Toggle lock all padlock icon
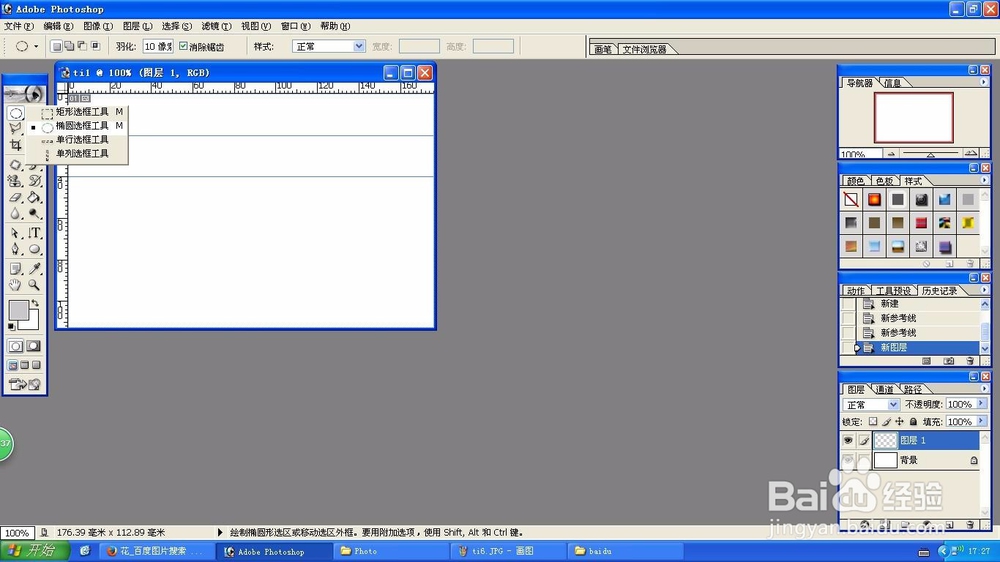The width and height of the screenshot is (1000, 562). pos(913,422)
